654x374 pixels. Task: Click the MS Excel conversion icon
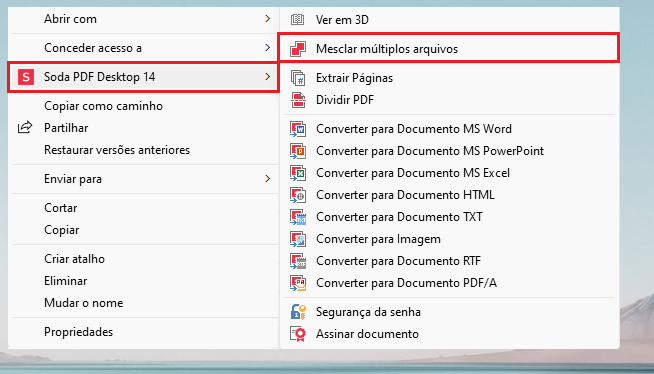click(x=298, y=173)
